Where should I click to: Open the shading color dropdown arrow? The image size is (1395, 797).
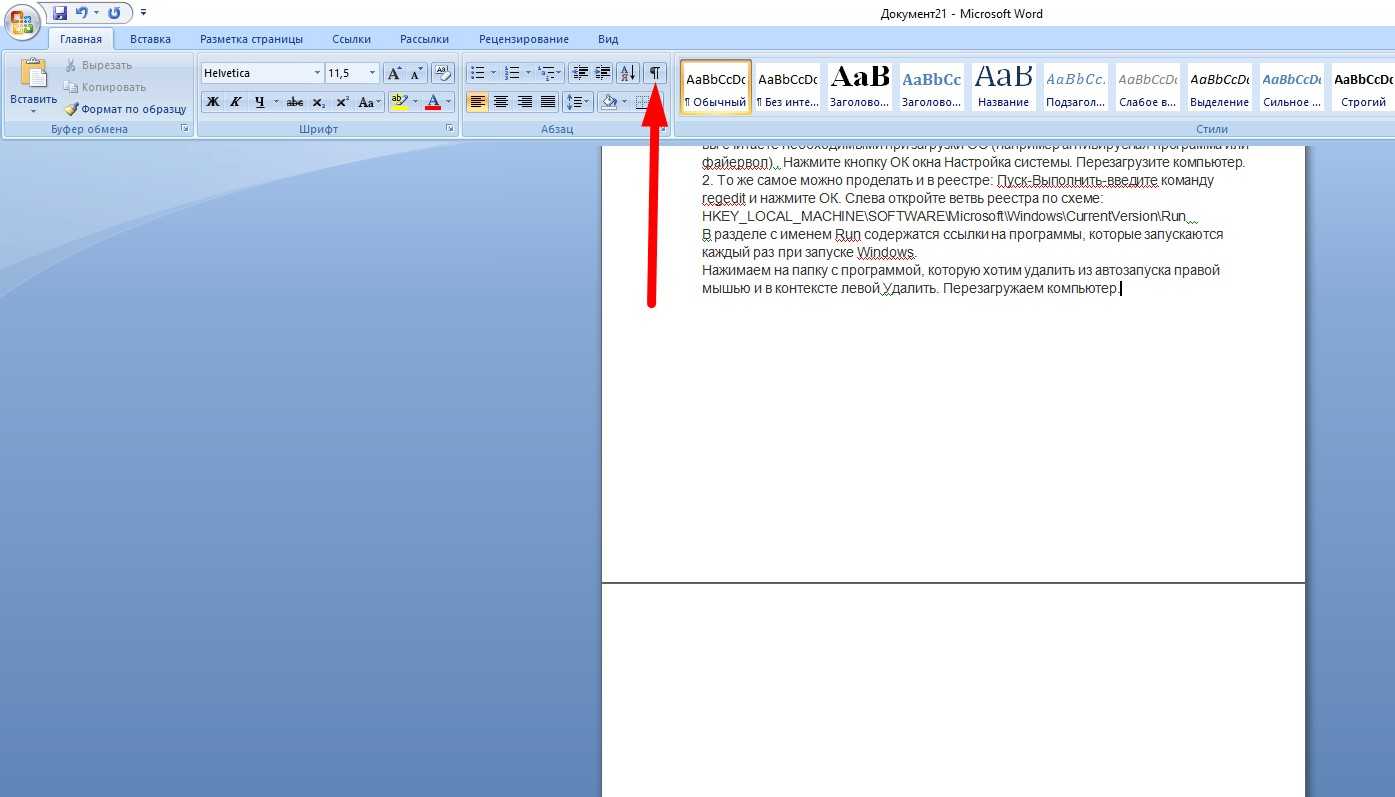point(624,102)
